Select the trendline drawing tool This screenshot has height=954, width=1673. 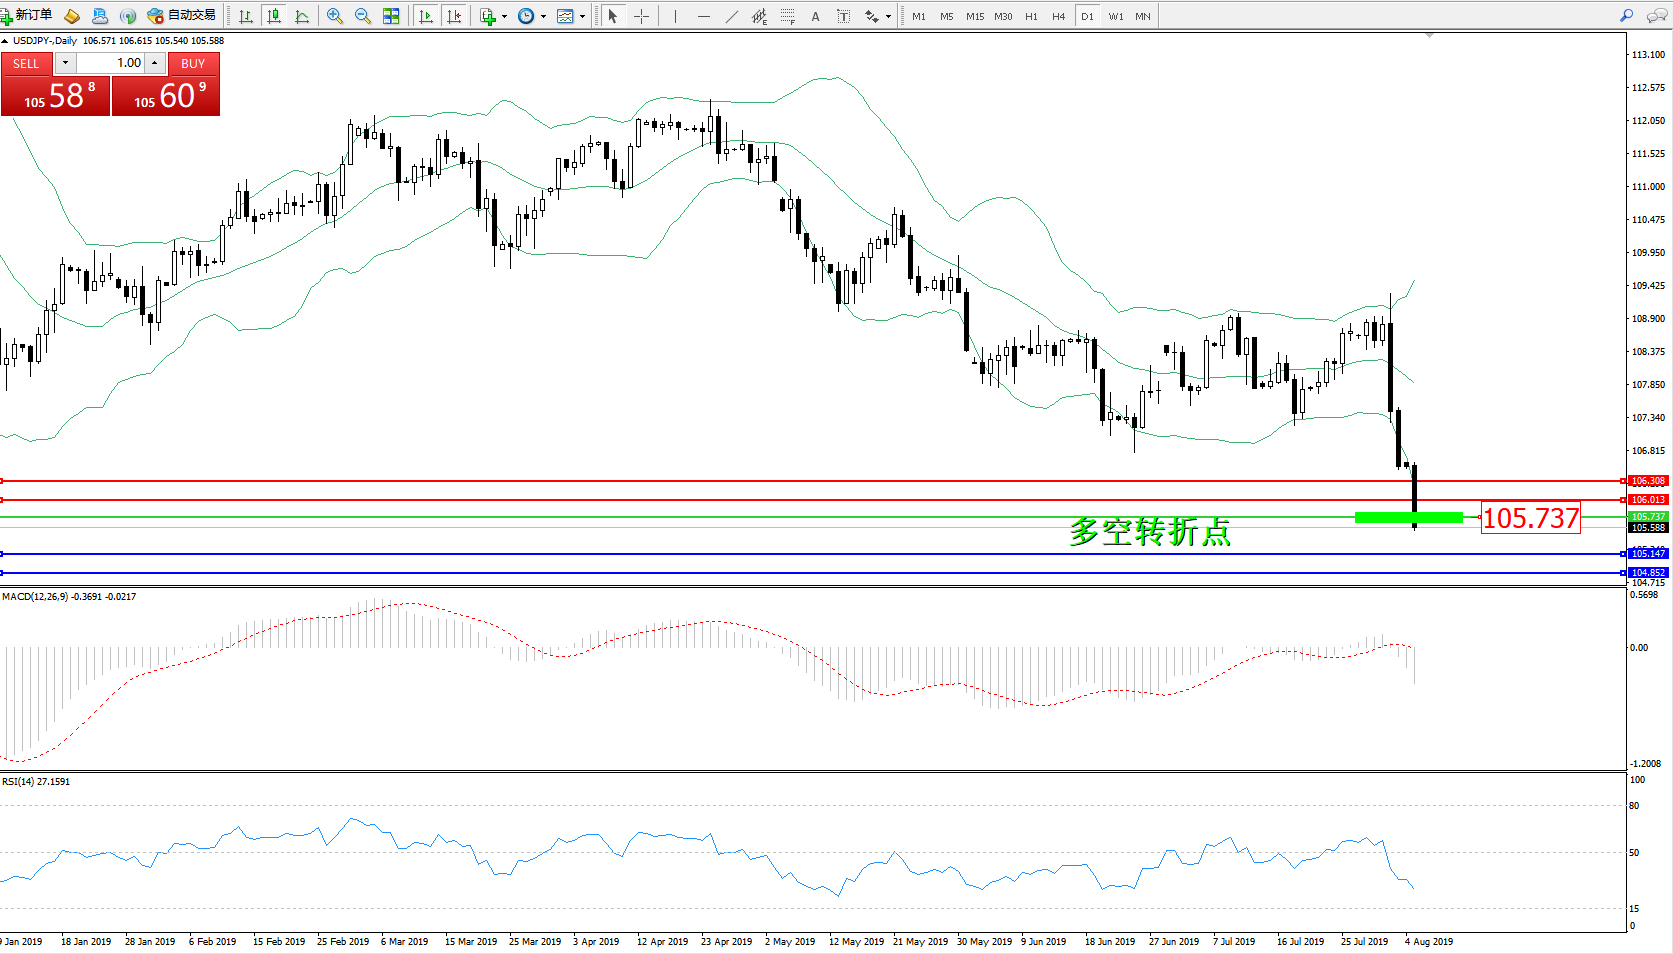point(732,16)
